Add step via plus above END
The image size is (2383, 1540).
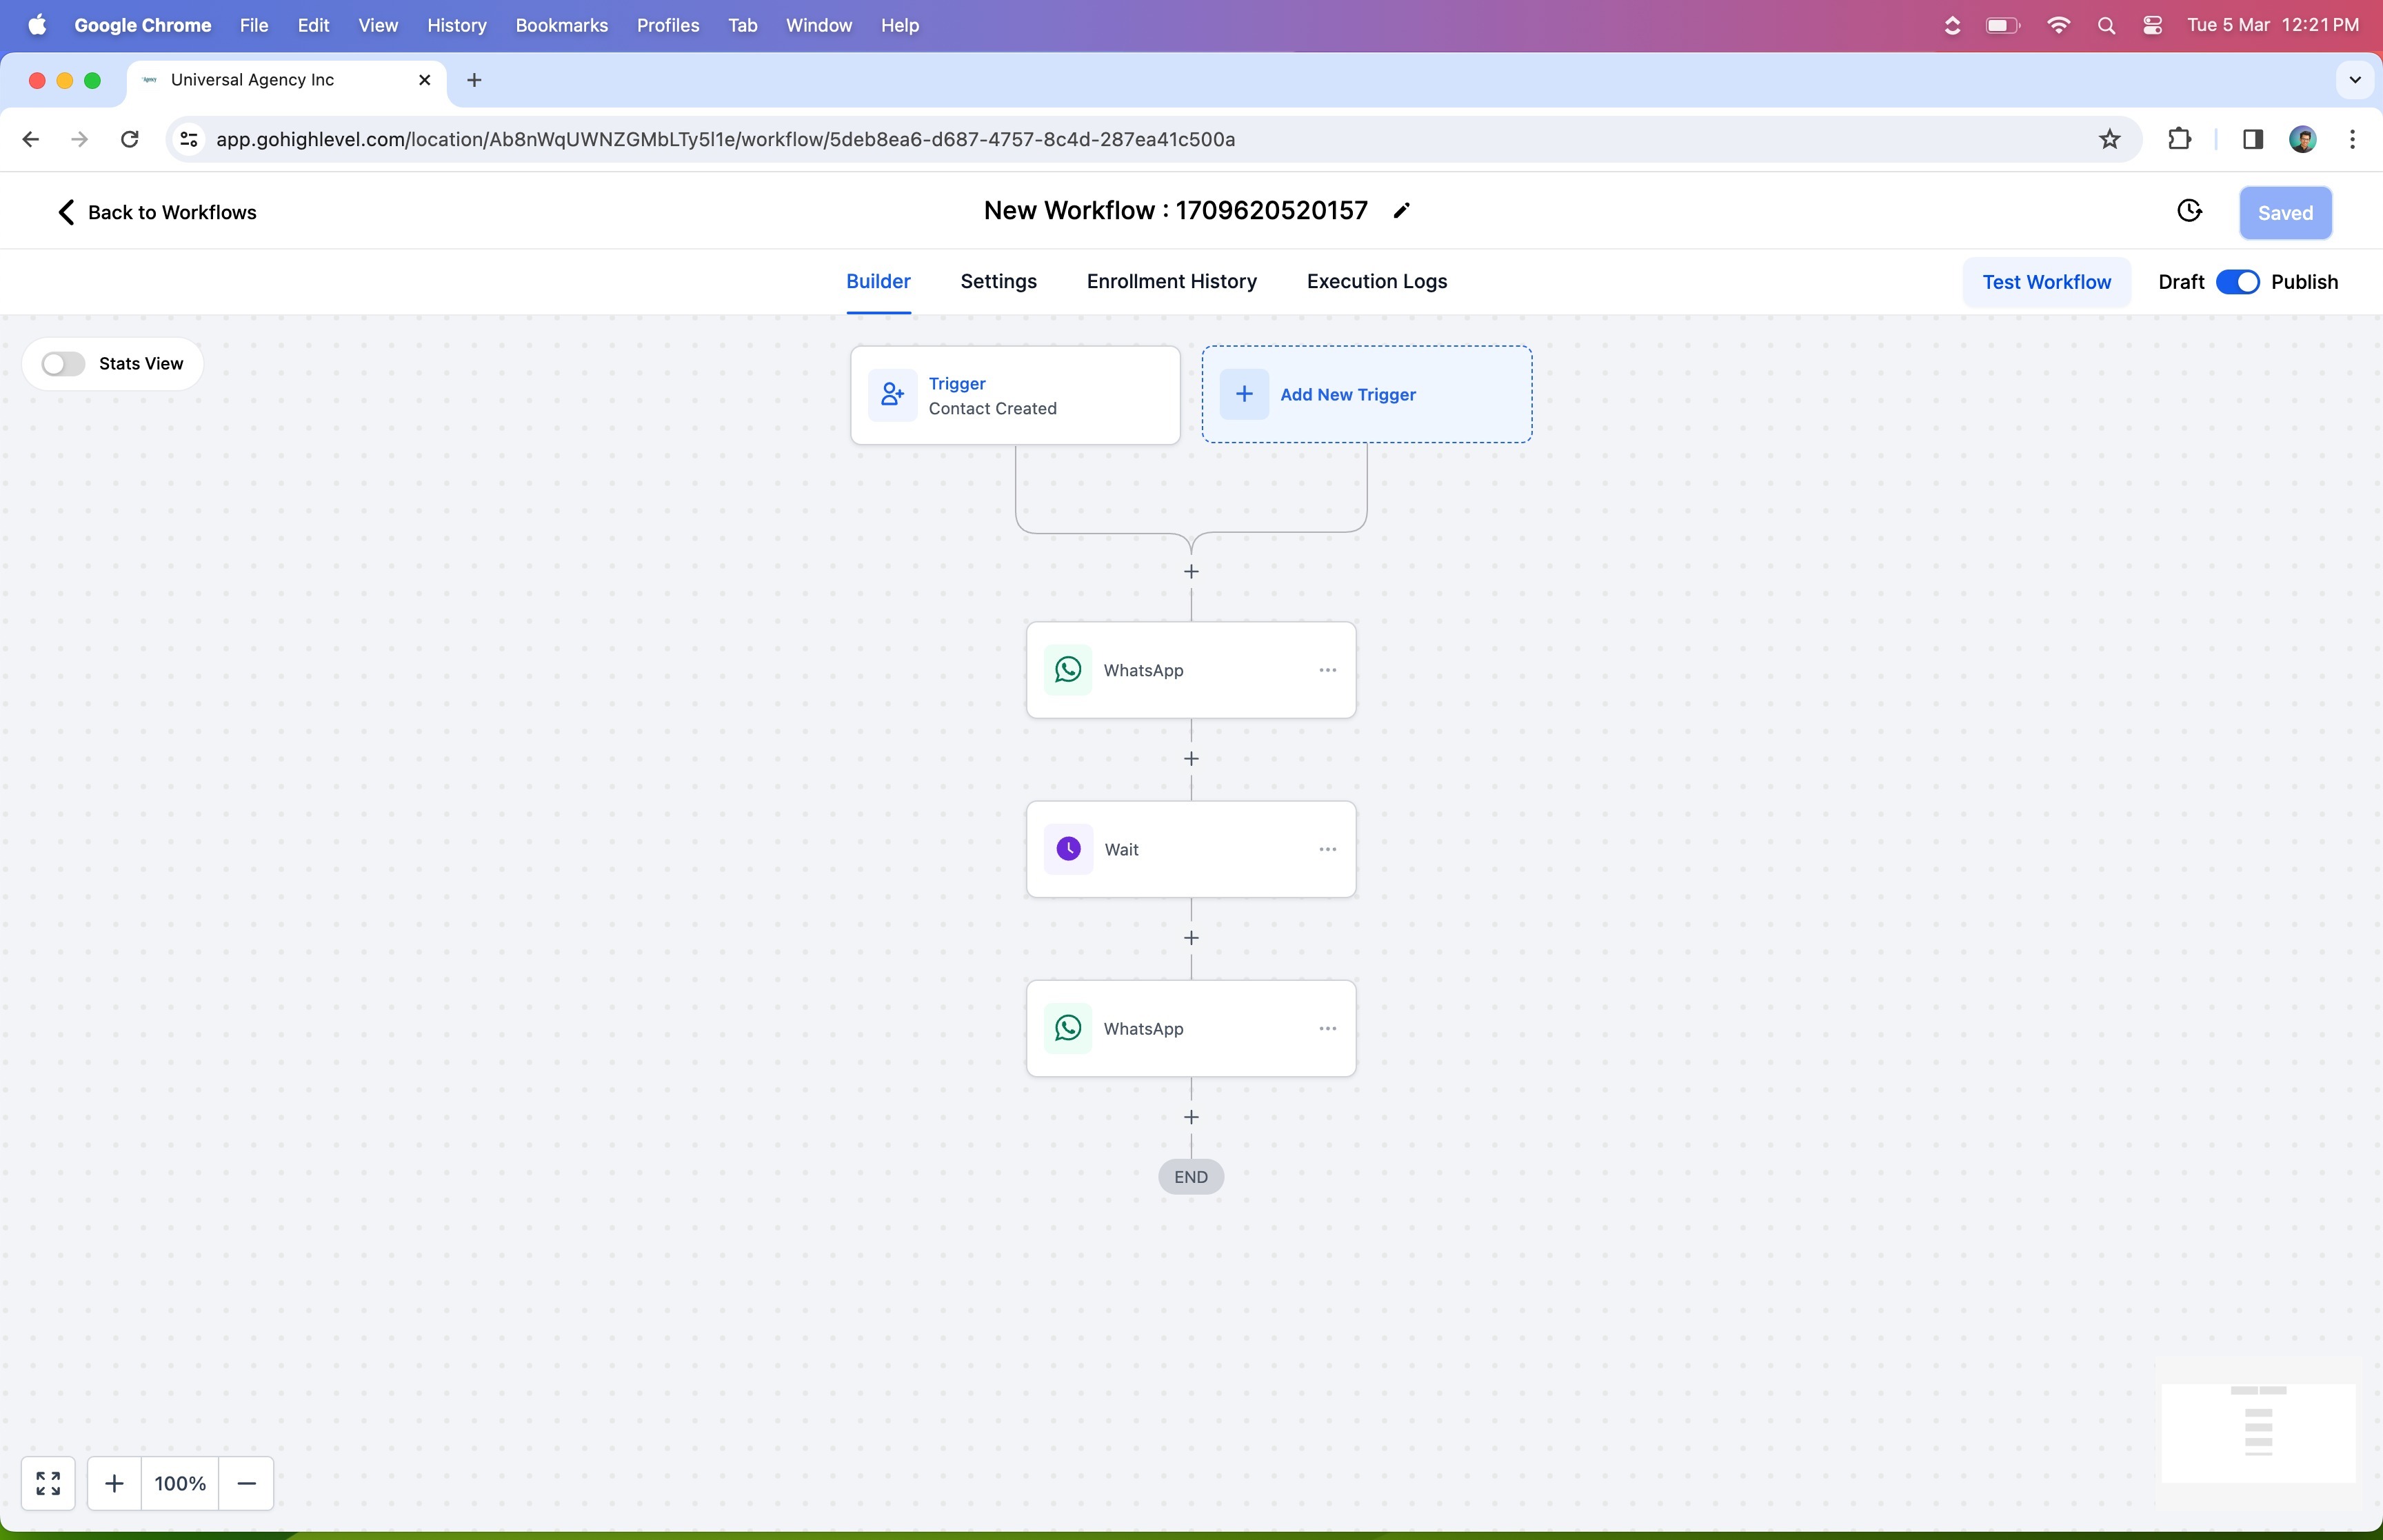(x=1191, y=1117)
